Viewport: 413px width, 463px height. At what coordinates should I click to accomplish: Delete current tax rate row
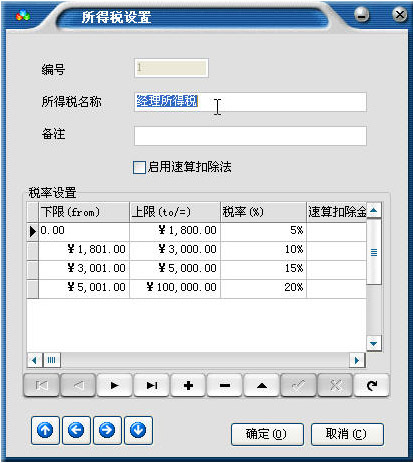click(x=225, y=385)
